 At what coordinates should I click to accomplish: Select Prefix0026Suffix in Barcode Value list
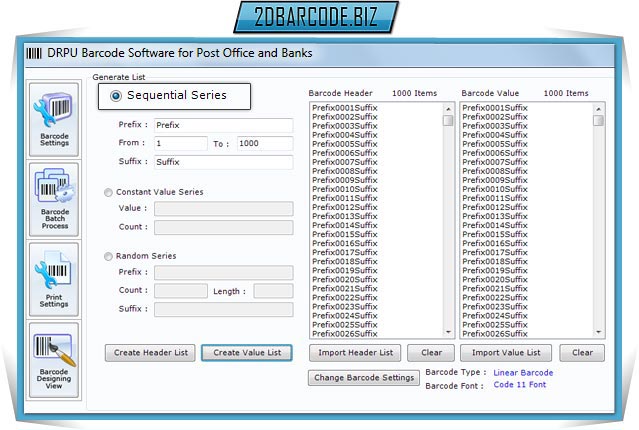(x=495, y=334)
